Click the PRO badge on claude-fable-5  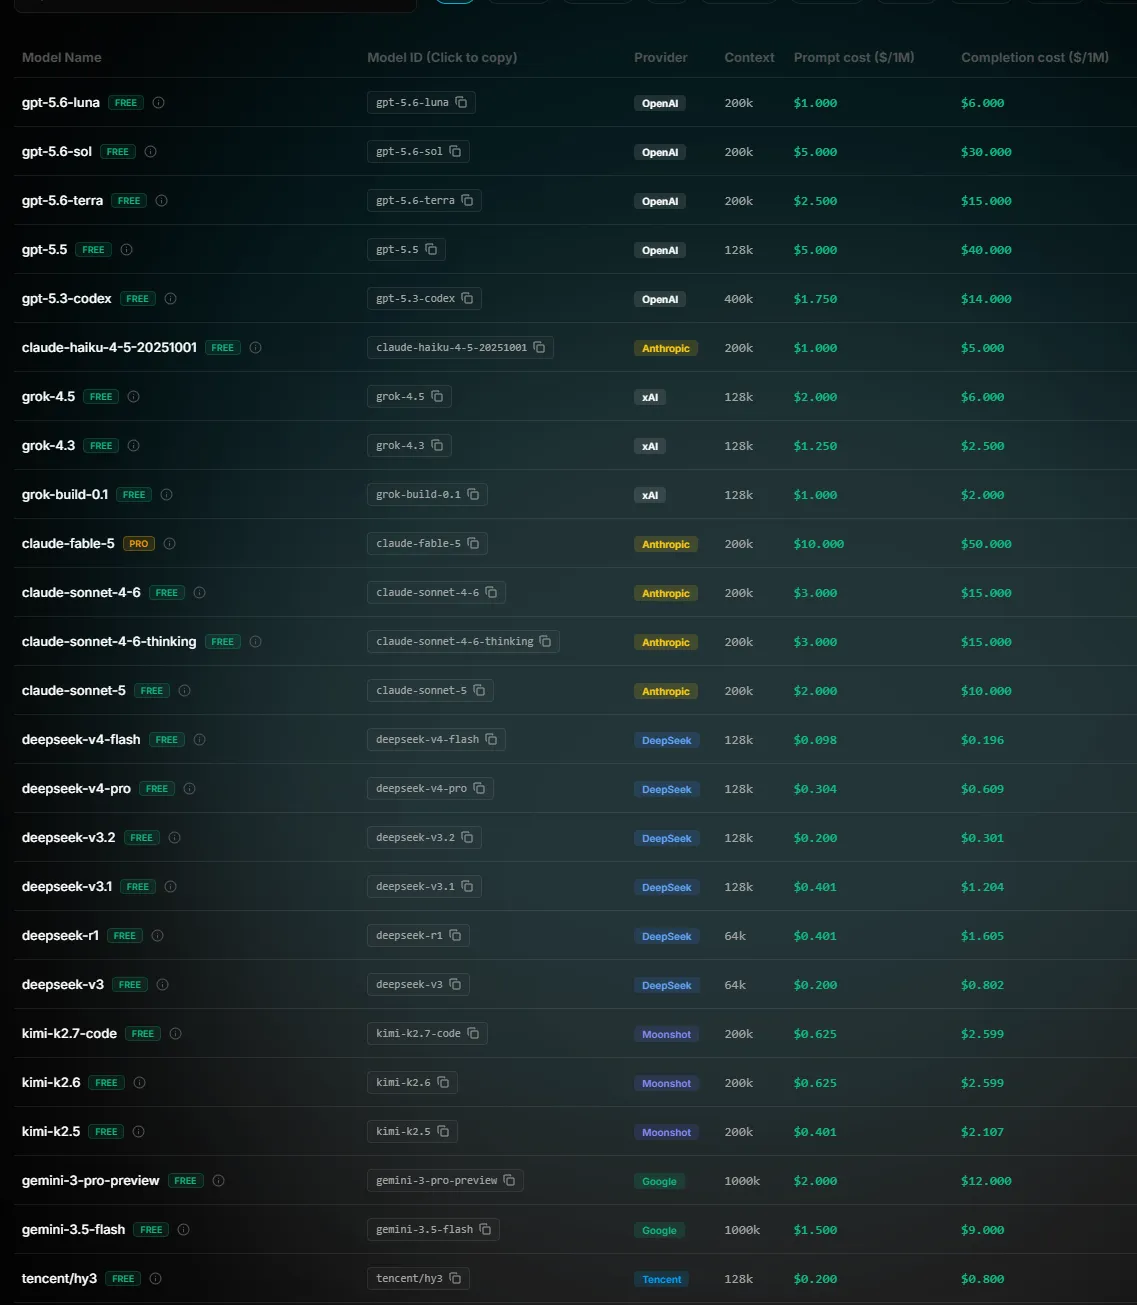coord(139,544)
